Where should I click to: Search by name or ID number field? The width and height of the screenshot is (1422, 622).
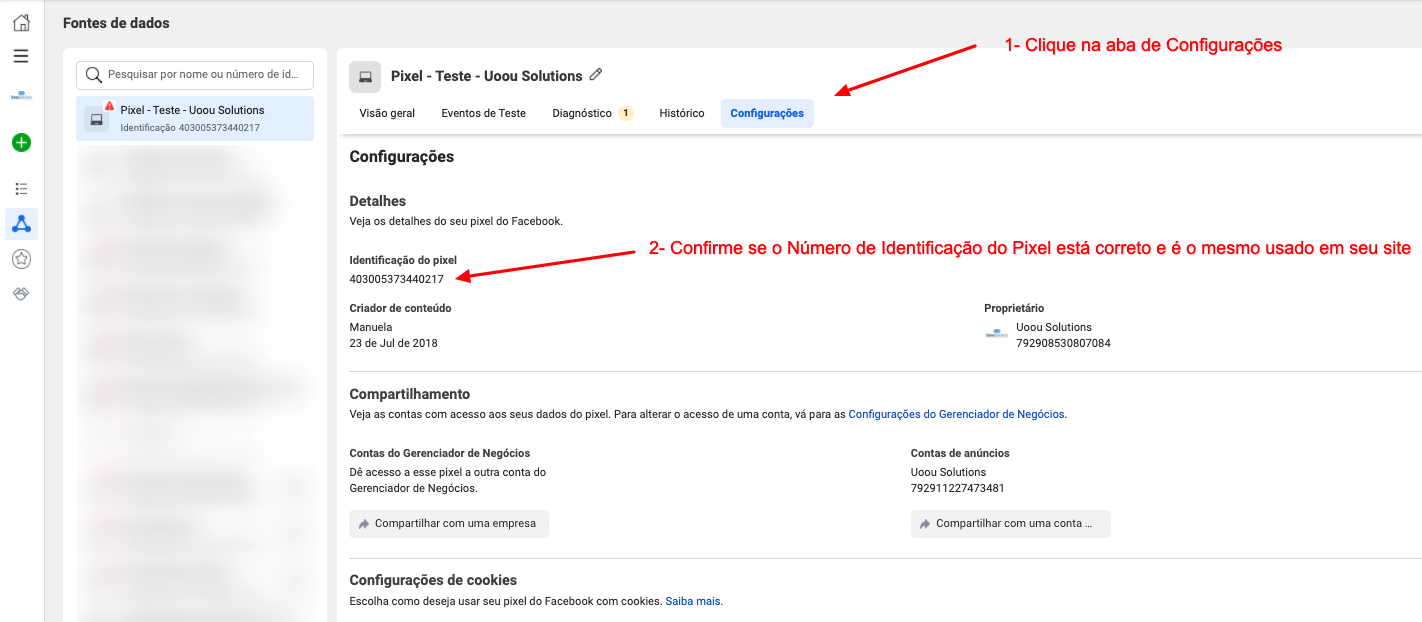(195, 75)
